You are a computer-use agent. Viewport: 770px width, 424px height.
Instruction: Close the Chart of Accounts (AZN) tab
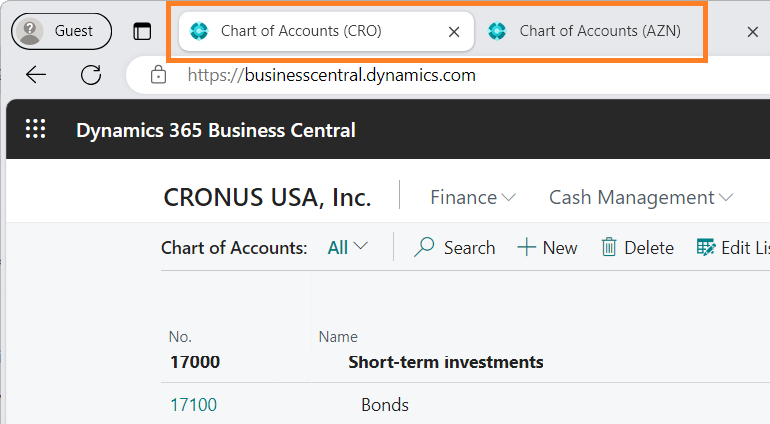click(753, 32)
